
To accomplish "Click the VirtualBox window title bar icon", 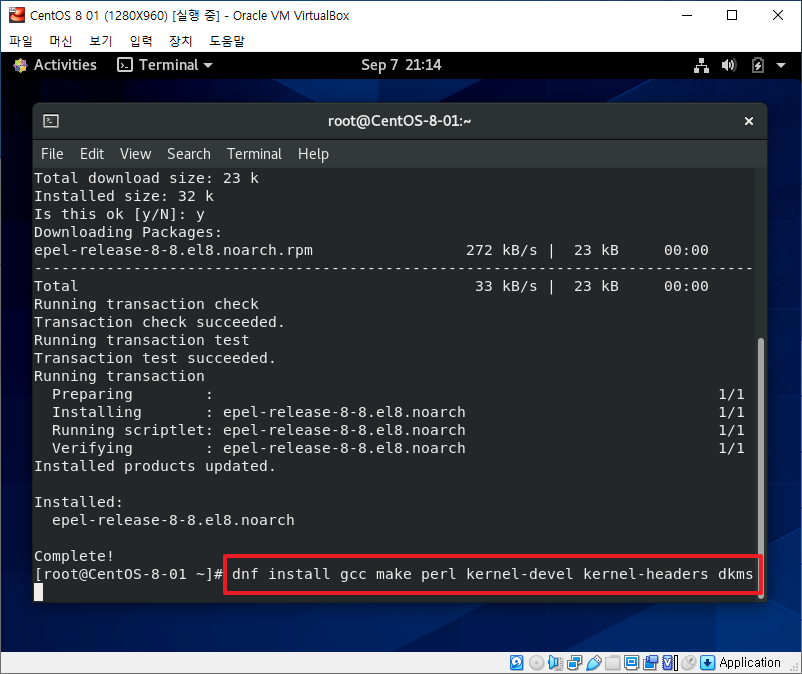I will click(x=16, y=15).
